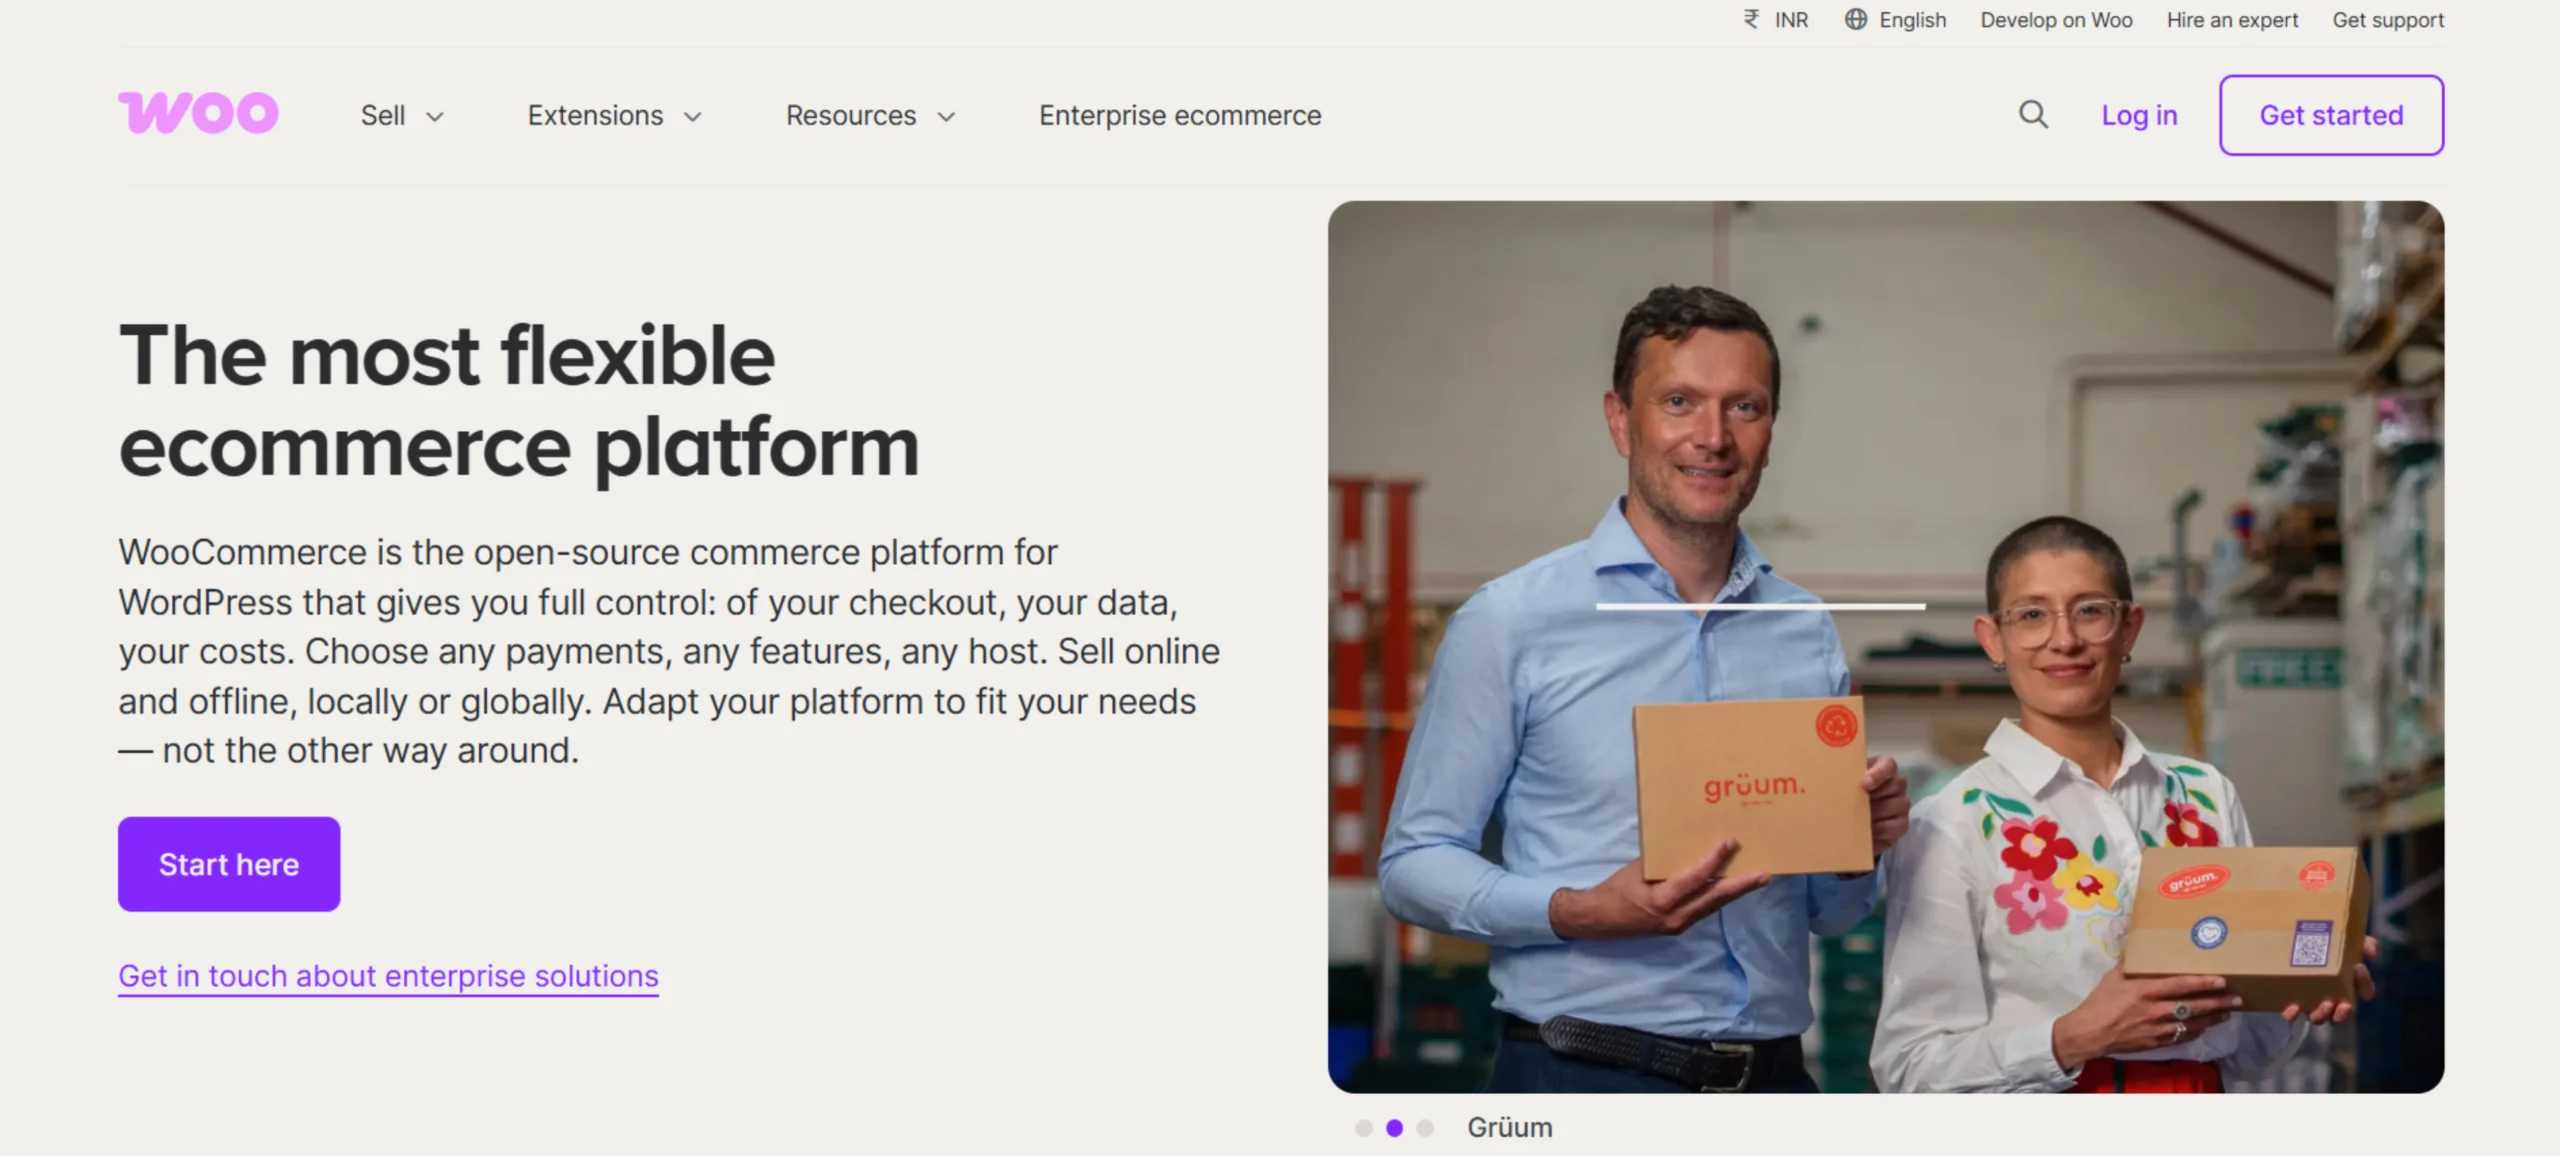Select Develop on Woo
The height and width of the screenshot is (1156, 2560).
tap(2056, 19)
